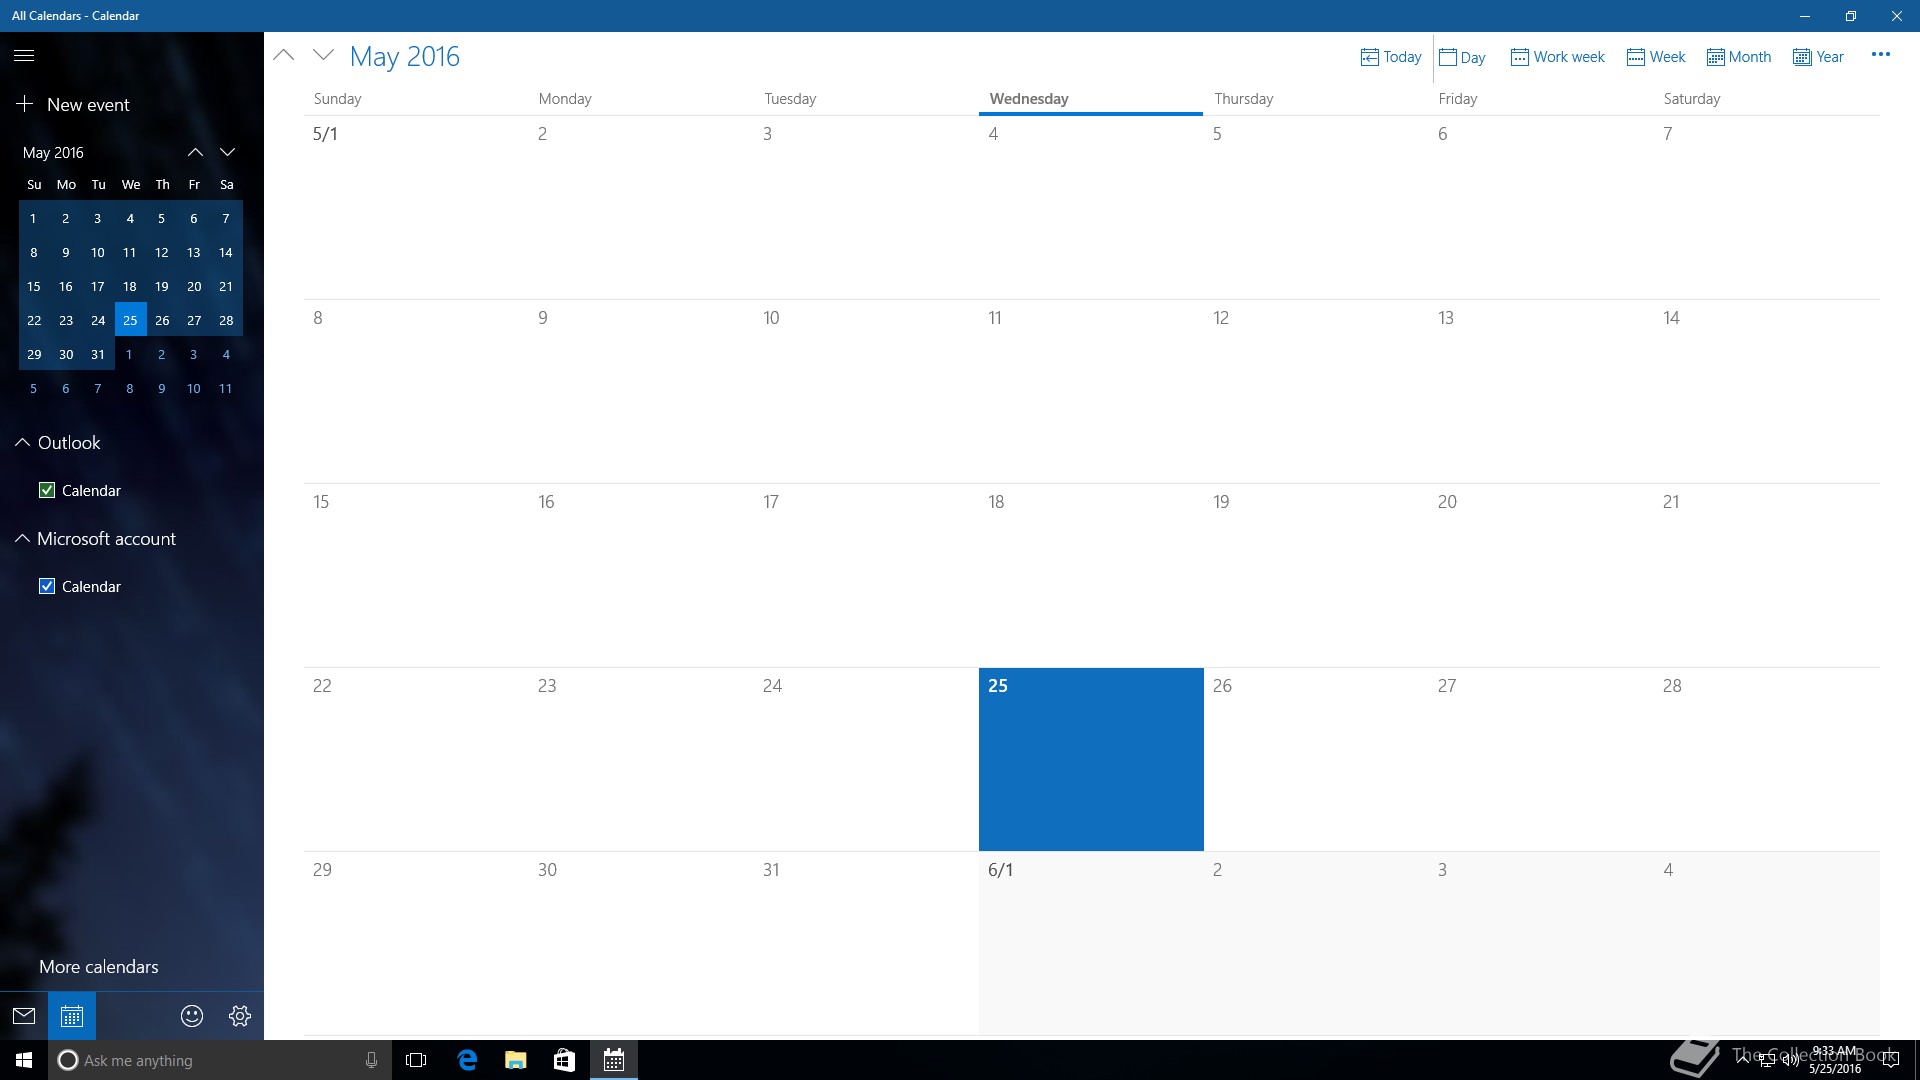The image size is (1920, 1080).
Task: Open the Windows Start menu
Action: pyautogui.click(x=24, y=1060)
